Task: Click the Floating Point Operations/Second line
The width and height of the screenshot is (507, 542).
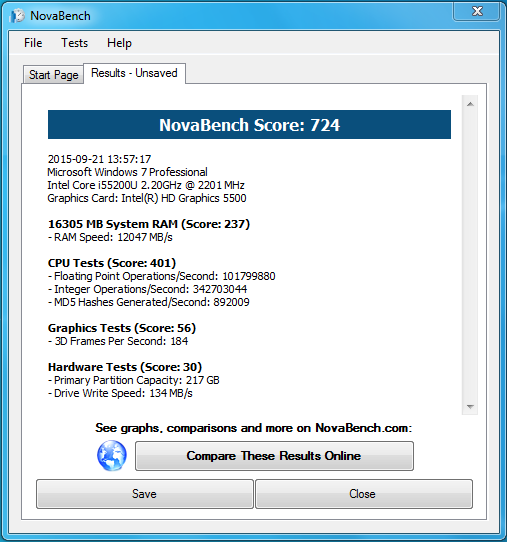Action: pyautogui.click(x=161, y=276)
